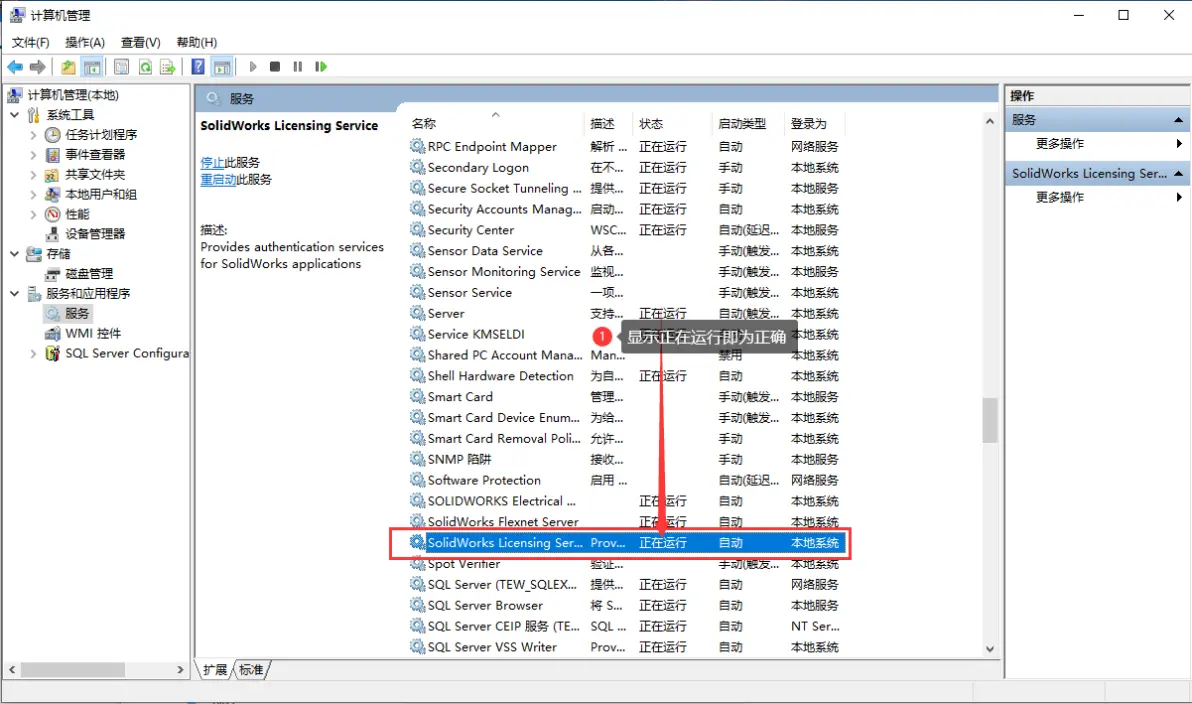
Task: Click the tree pane right scroll arrow
Action: pos(180,670)
